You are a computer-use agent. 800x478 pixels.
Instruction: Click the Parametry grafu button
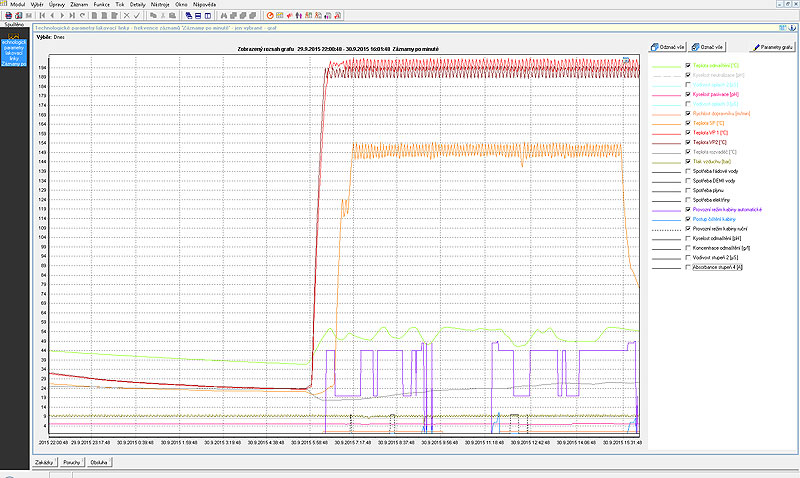click(x=773, y=47)
